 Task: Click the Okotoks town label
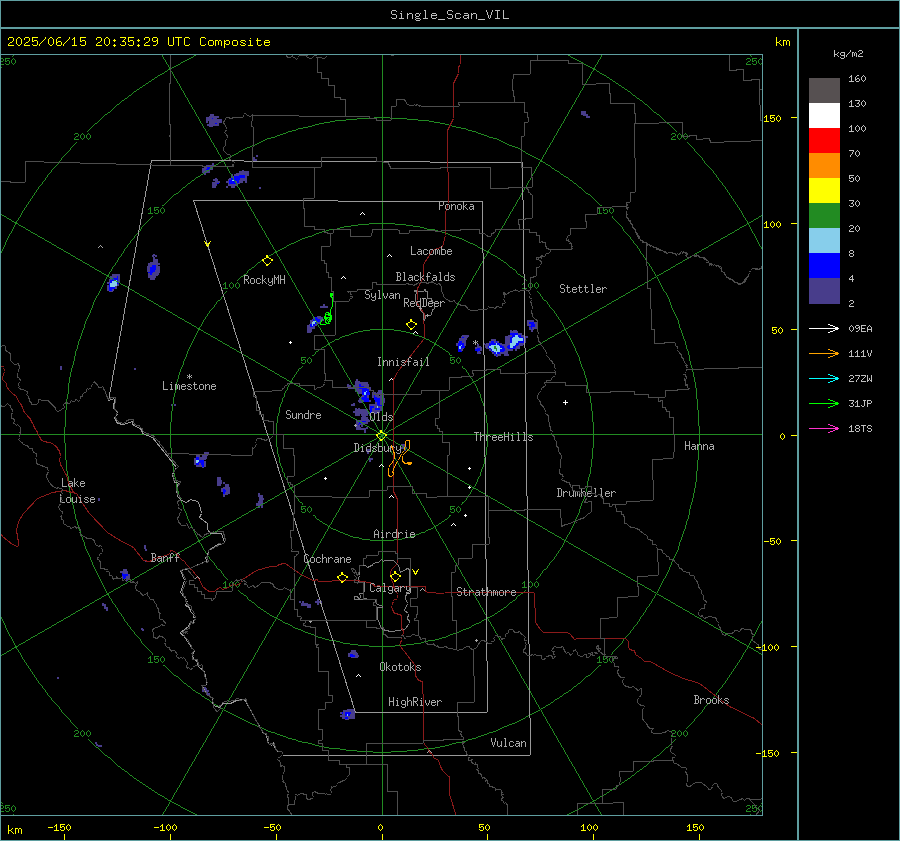pos(400,667)
